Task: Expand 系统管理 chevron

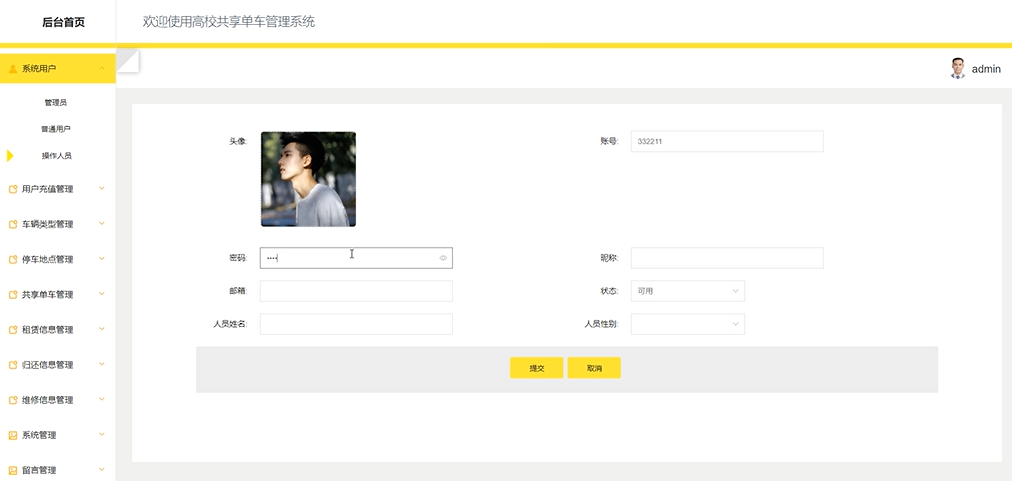Action: 102,435
